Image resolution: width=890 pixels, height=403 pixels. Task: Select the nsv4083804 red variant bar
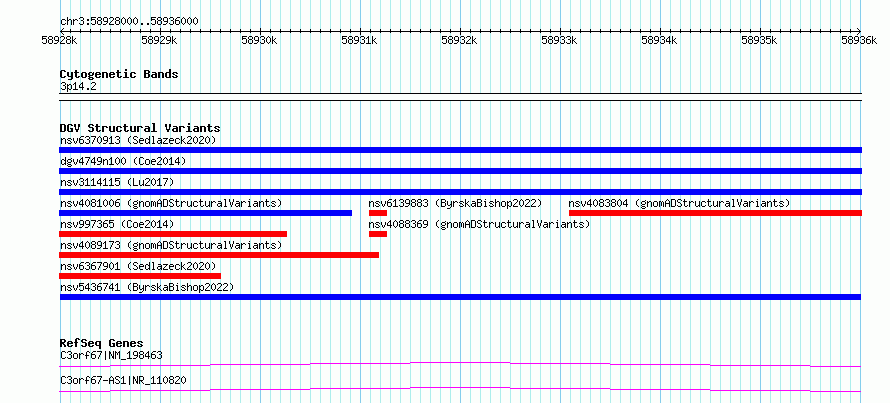[715, 213]
